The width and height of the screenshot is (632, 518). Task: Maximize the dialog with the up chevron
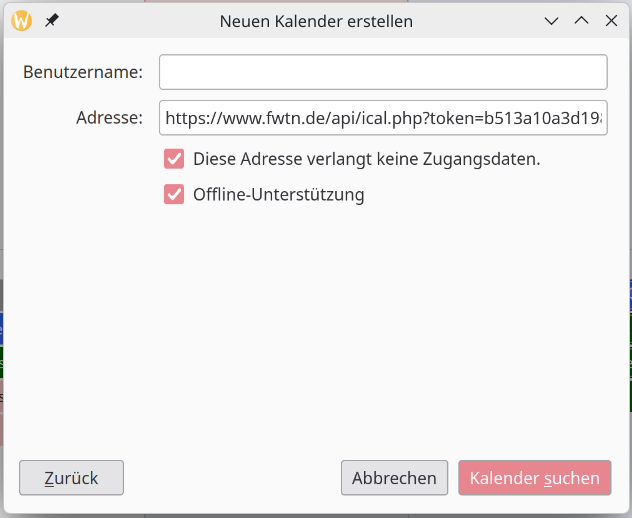tap(580, 20)
